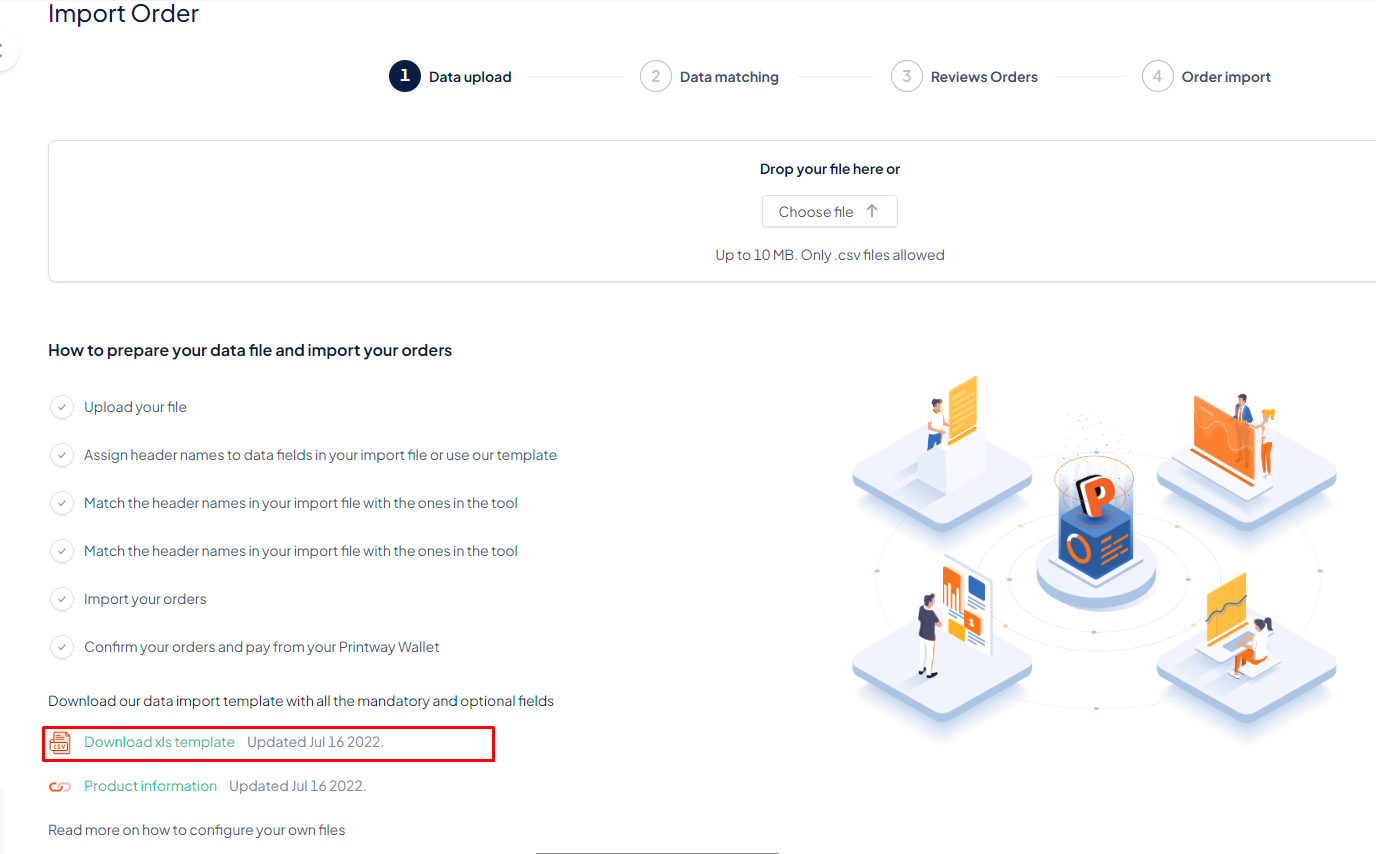Select the Data upload step label
Viewport: 1376px width, 854px height.
[470, 77]
